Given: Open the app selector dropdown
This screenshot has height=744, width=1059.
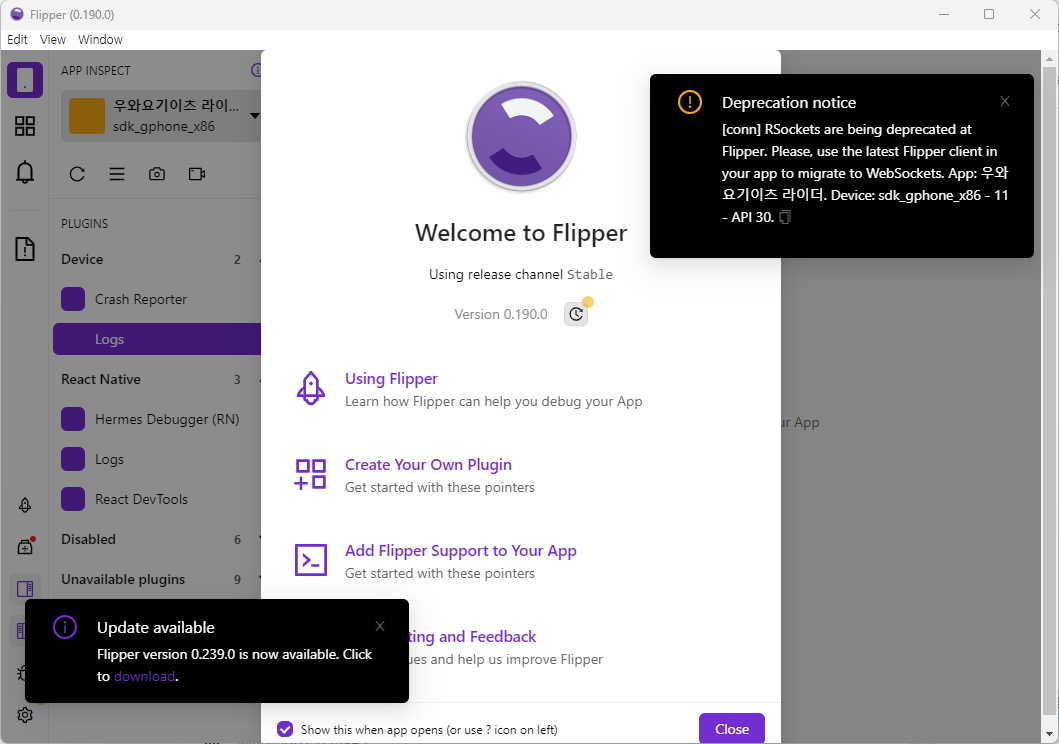Looking at the screenshot, I should coord(161,116).
